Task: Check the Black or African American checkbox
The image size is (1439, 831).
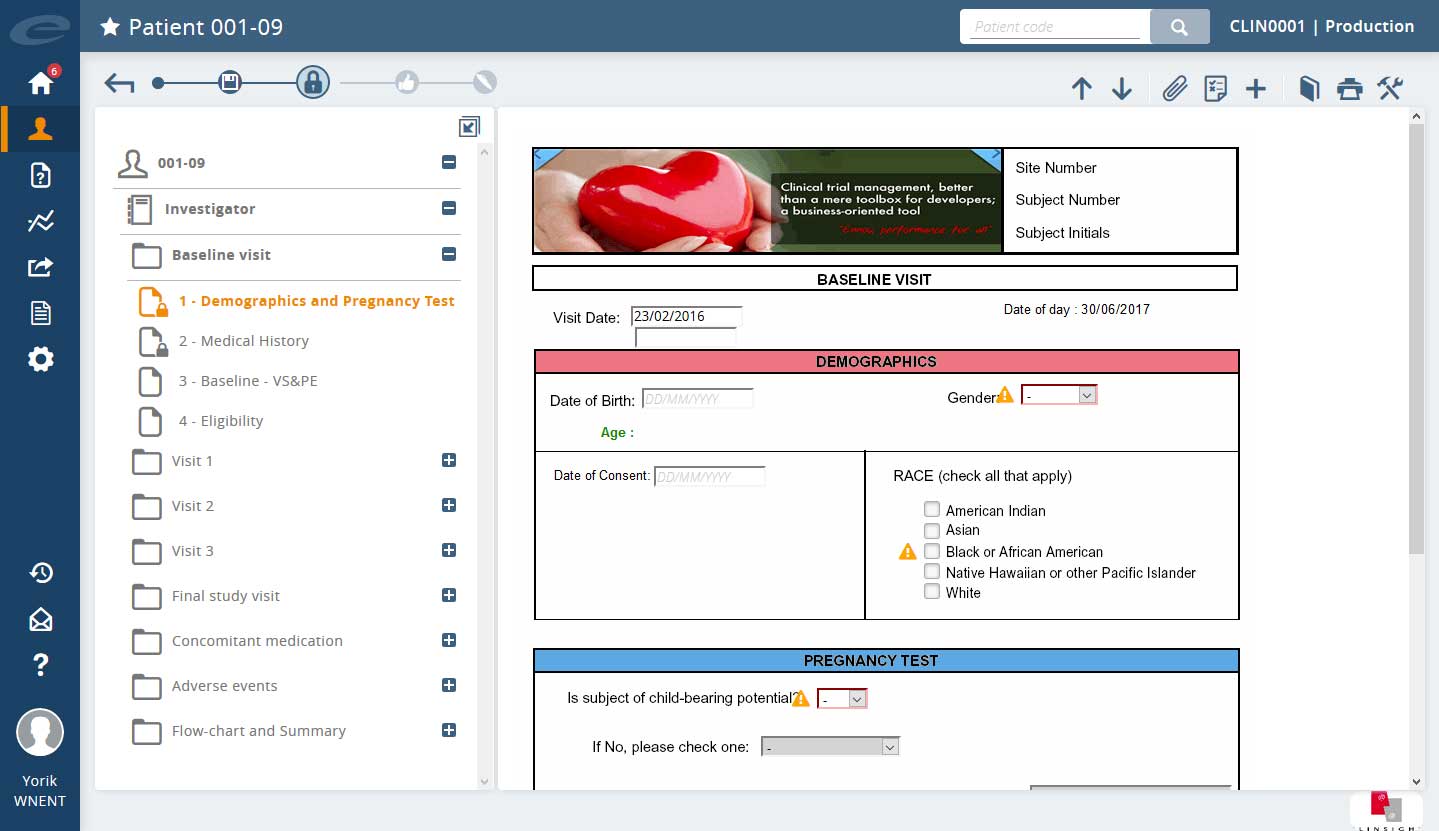Action: click(932, 551)
